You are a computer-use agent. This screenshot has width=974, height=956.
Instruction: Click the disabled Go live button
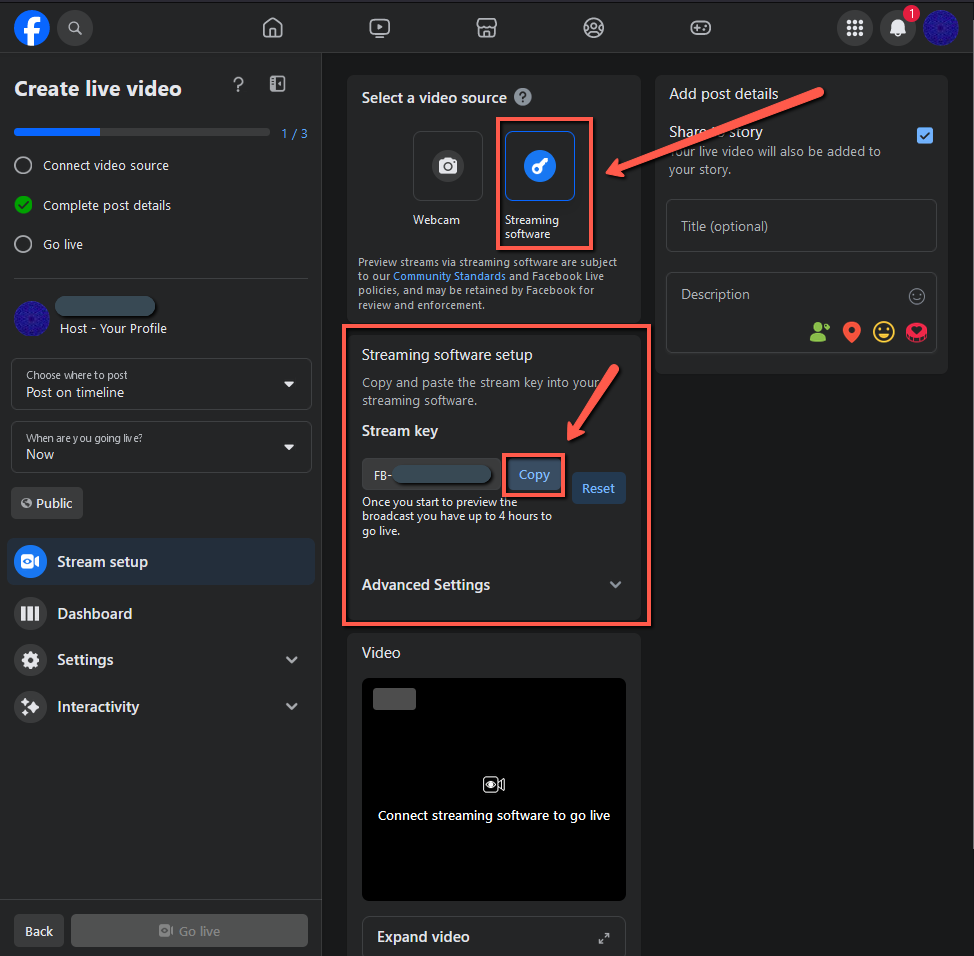[189, 931]
